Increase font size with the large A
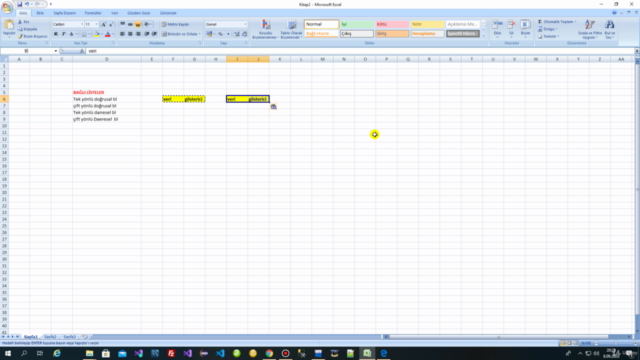 coord(104,24)
